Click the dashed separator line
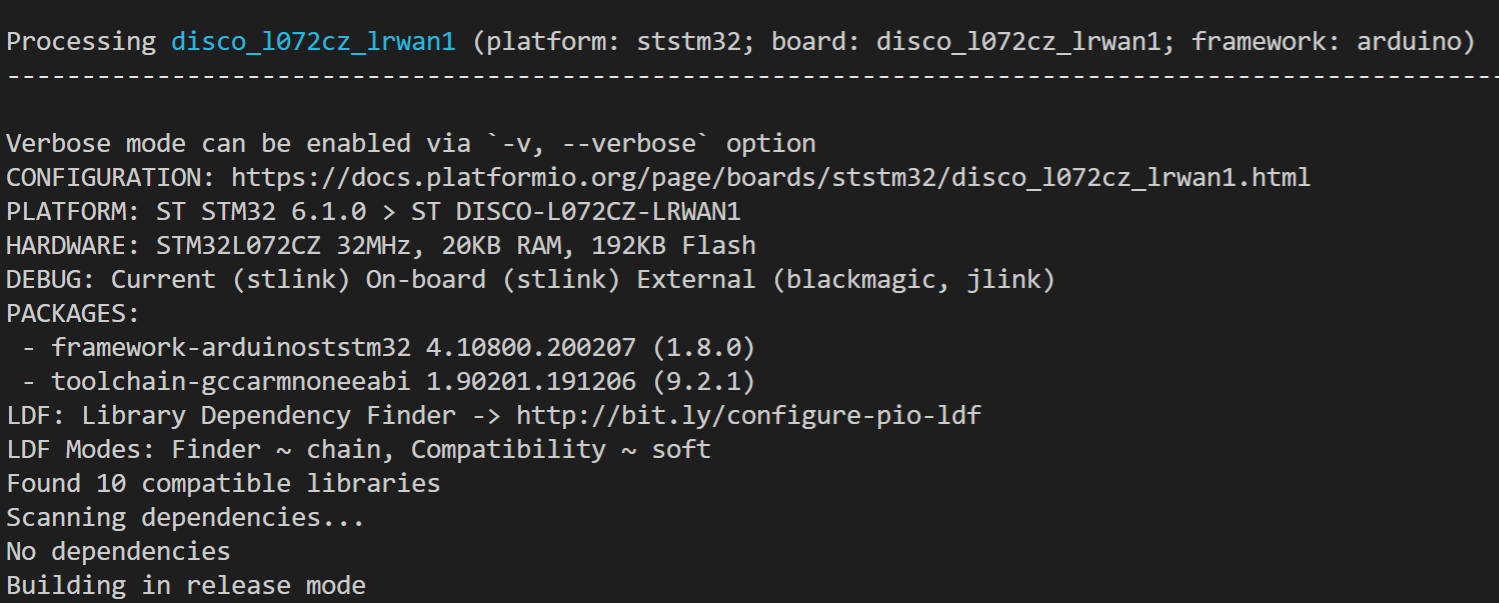This screenshot has height=603, width=1499. [750, 76]
